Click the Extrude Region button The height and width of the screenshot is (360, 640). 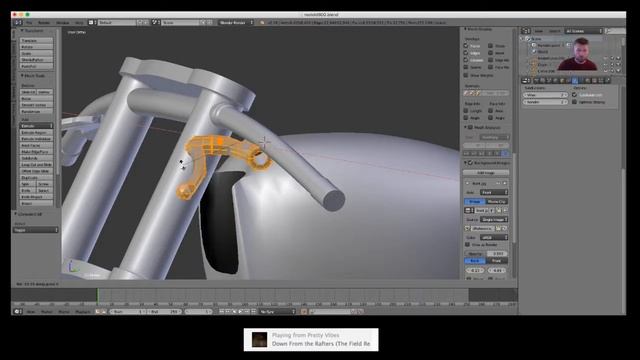[36, 132]
